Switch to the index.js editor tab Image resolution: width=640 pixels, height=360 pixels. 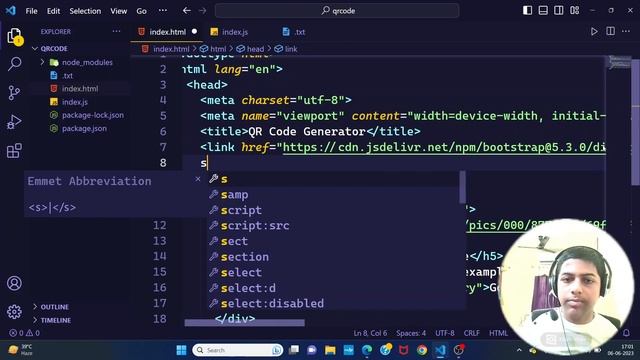[235, 32]
